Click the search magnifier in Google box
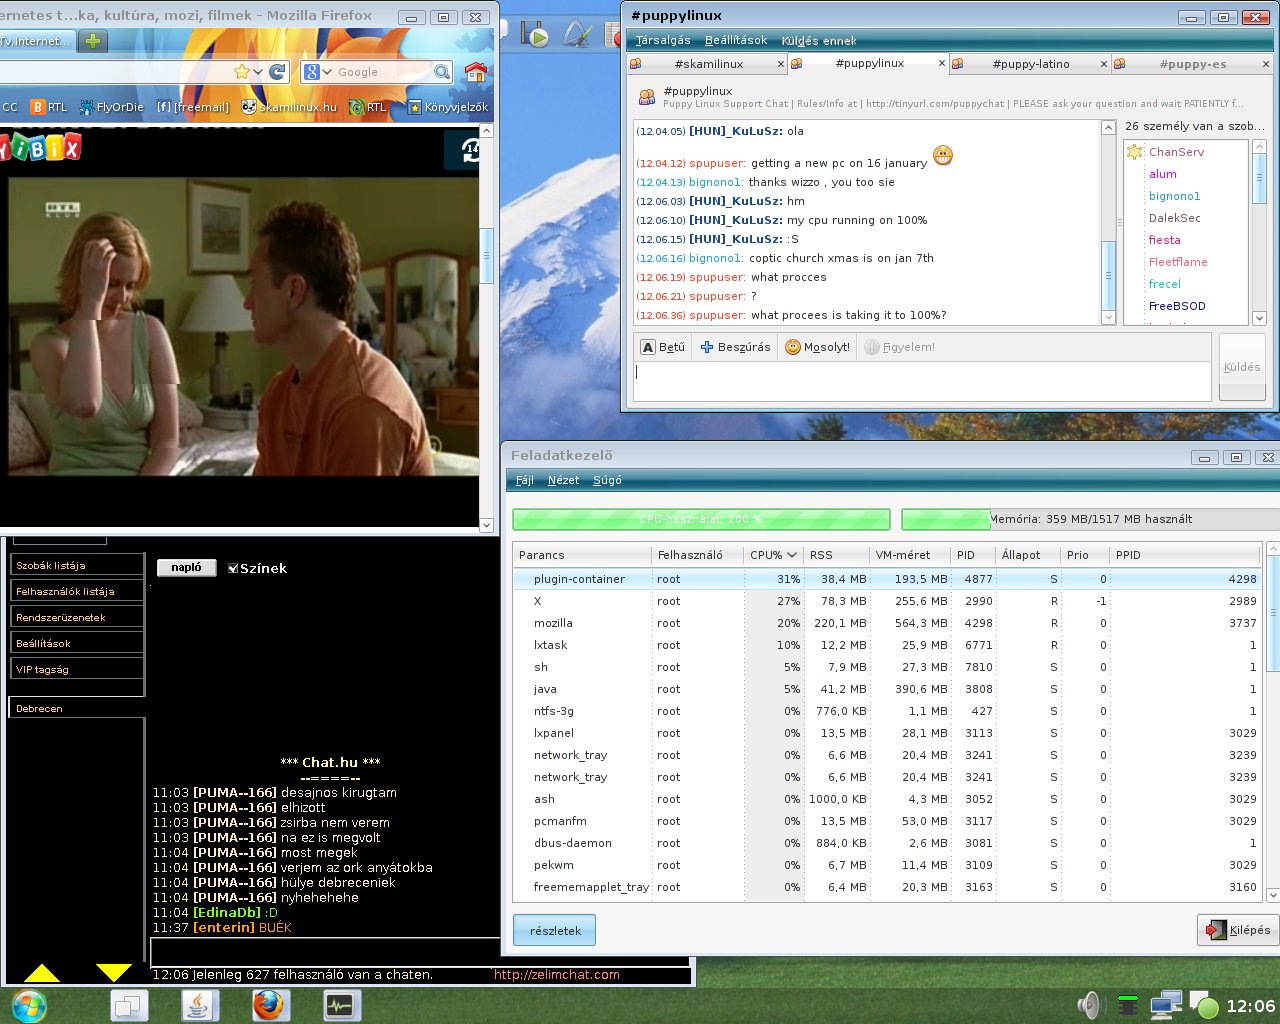Image resolution: width=1280 pixels, height=1024 pixels. 442,72
